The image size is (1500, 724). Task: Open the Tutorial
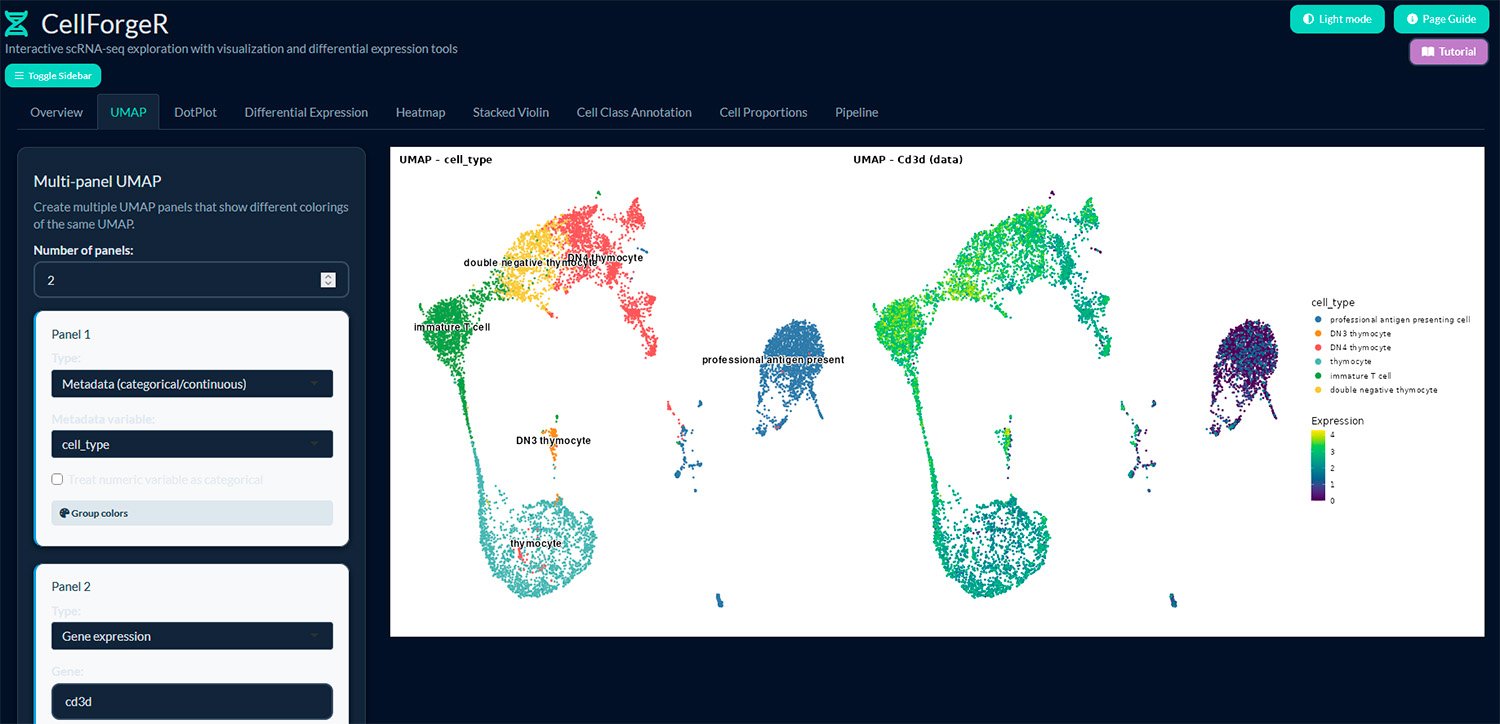click(1449, 52)
